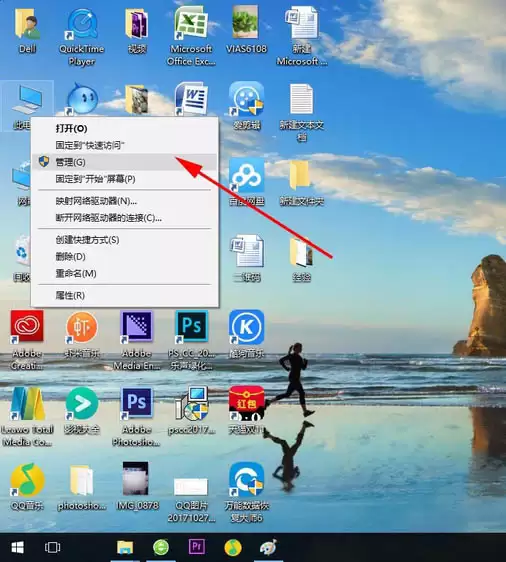Open the 新建文本文档 text file

click(x=301, y=99)
